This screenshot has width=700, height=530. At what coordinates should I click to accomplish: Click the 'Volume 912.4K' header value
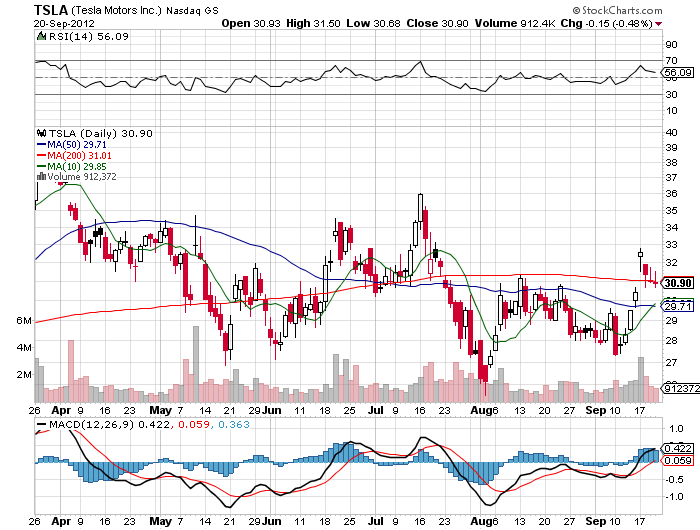pos(515,24)
